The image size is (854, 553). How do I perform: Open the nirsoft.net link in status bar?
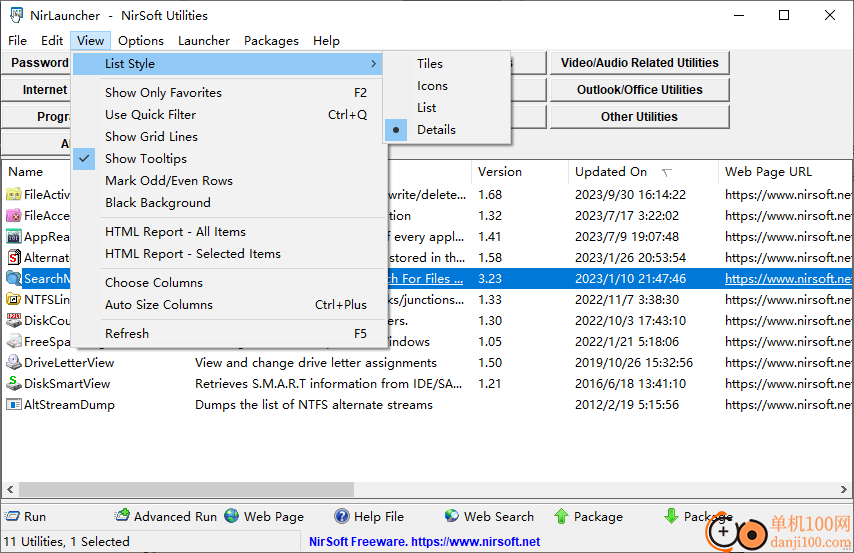pos(475,542)
